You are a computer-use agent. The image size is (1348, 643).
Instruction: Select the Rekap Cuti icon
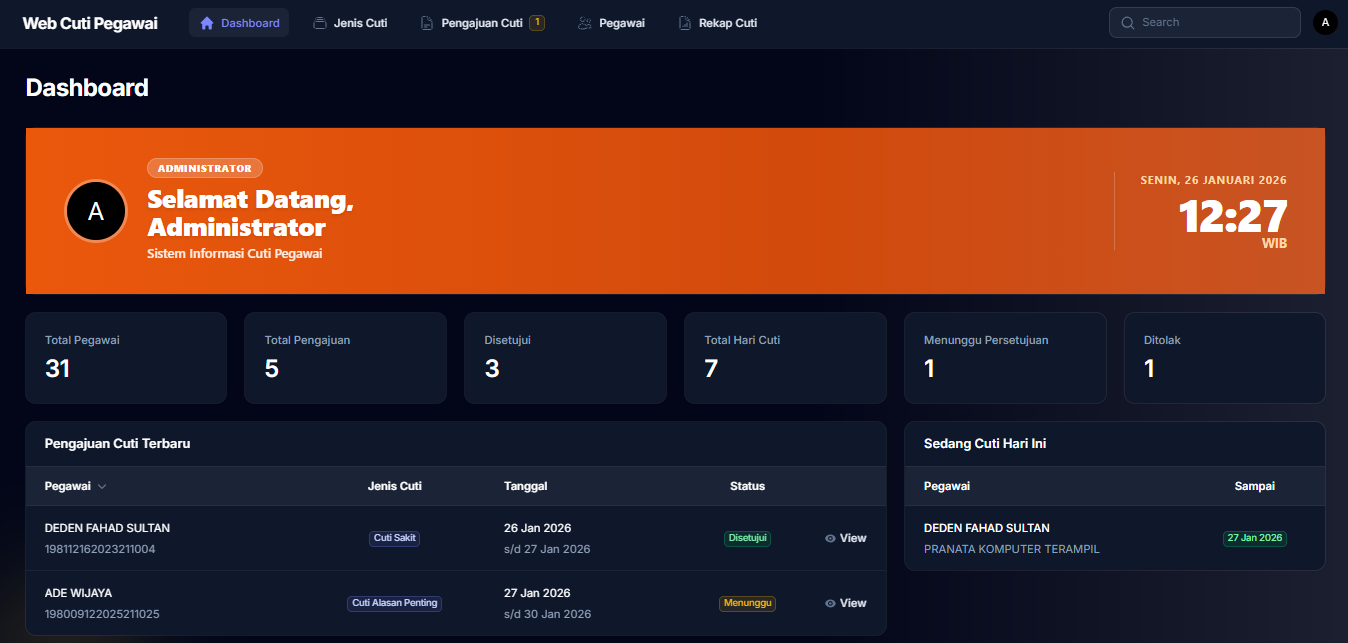click(686, 22)
